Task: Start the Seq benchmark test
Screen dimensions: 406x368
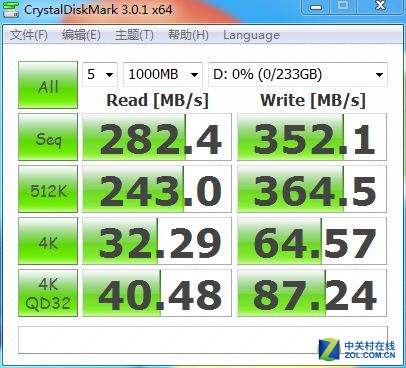Action: click(x=48, y=137)
